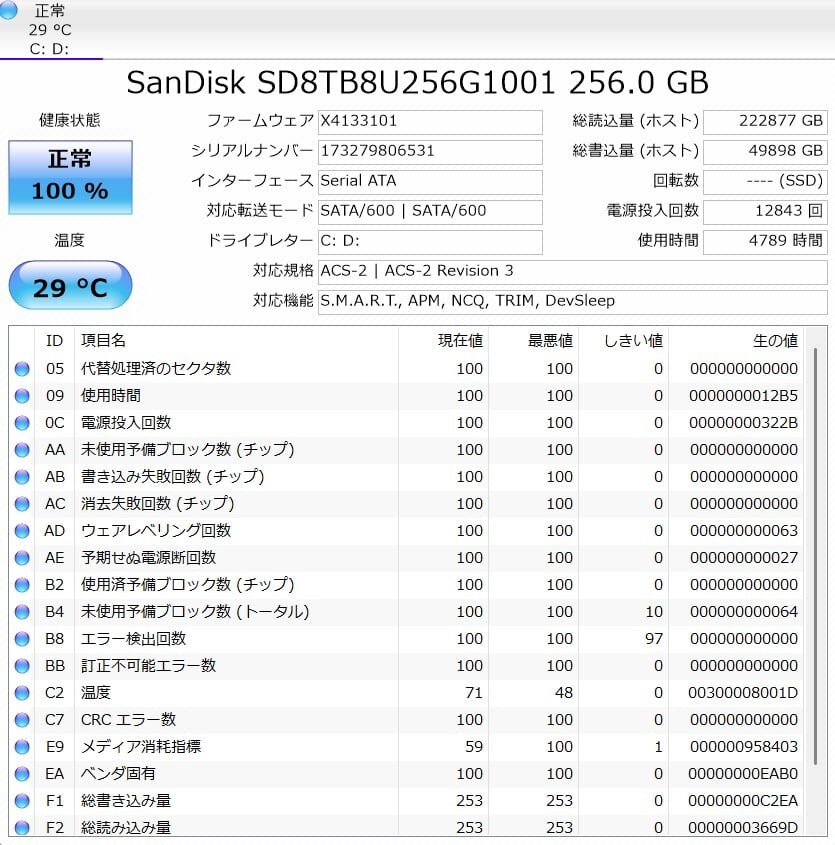The width and height of the screenshot is (835, 845).
Task: Click the ファームウェア field showing X4133101
Action: point(430,121)
